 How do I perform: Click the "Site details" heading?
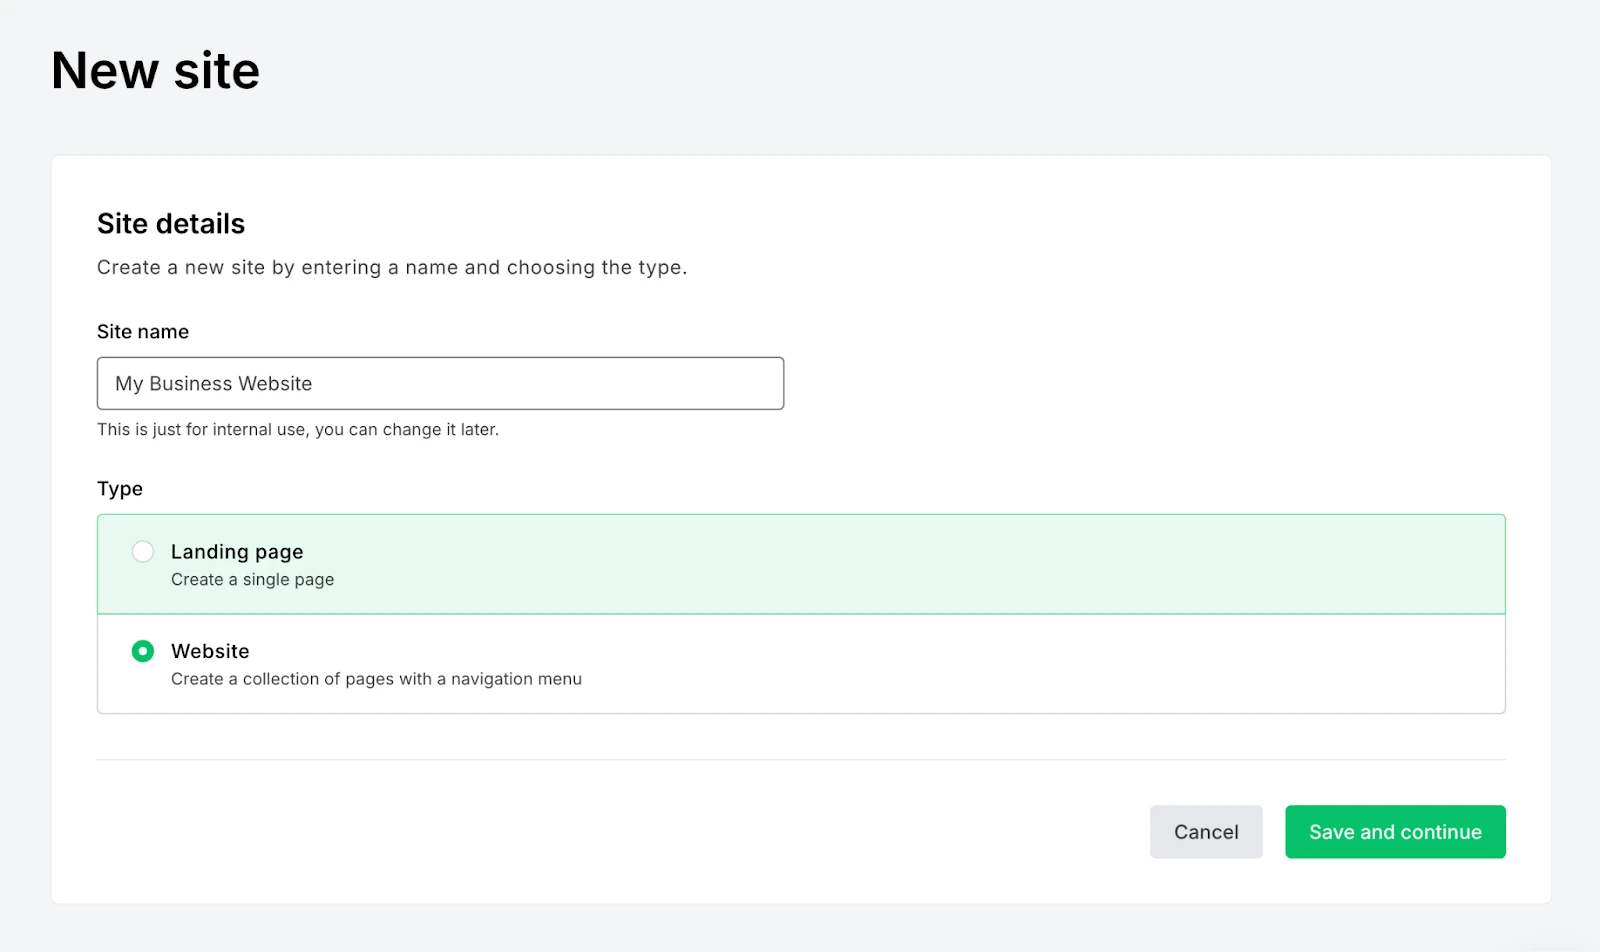click(171, 224)
